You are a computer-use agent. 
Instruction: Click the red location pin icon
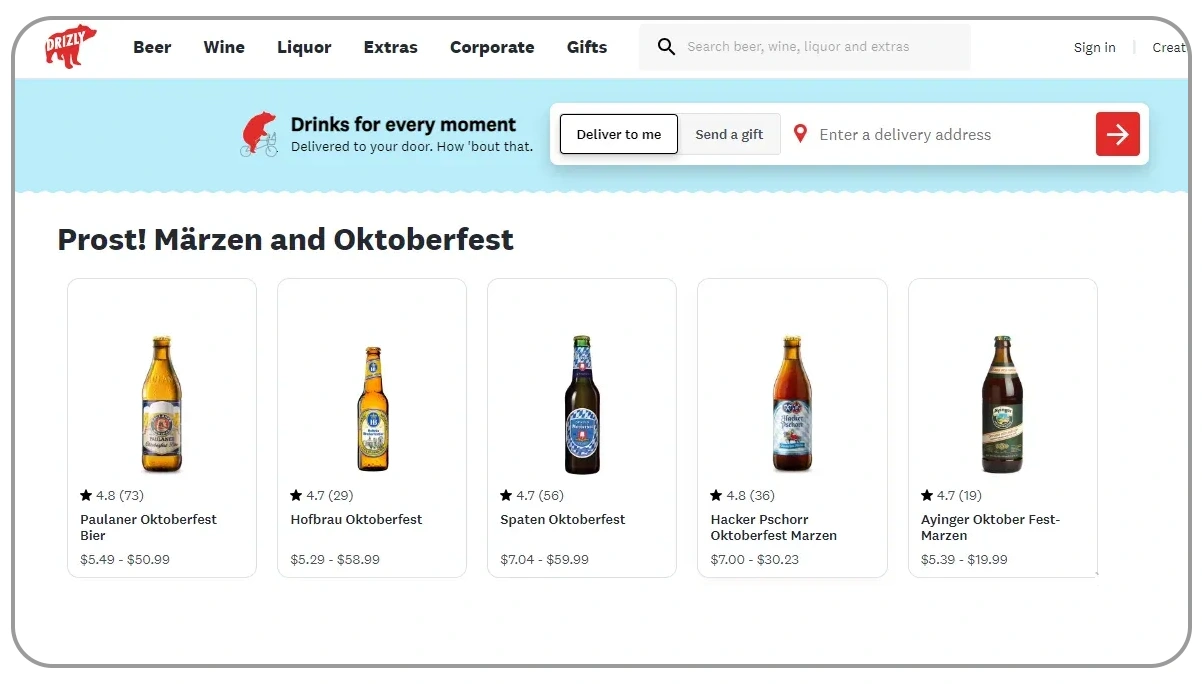point(799,133)
